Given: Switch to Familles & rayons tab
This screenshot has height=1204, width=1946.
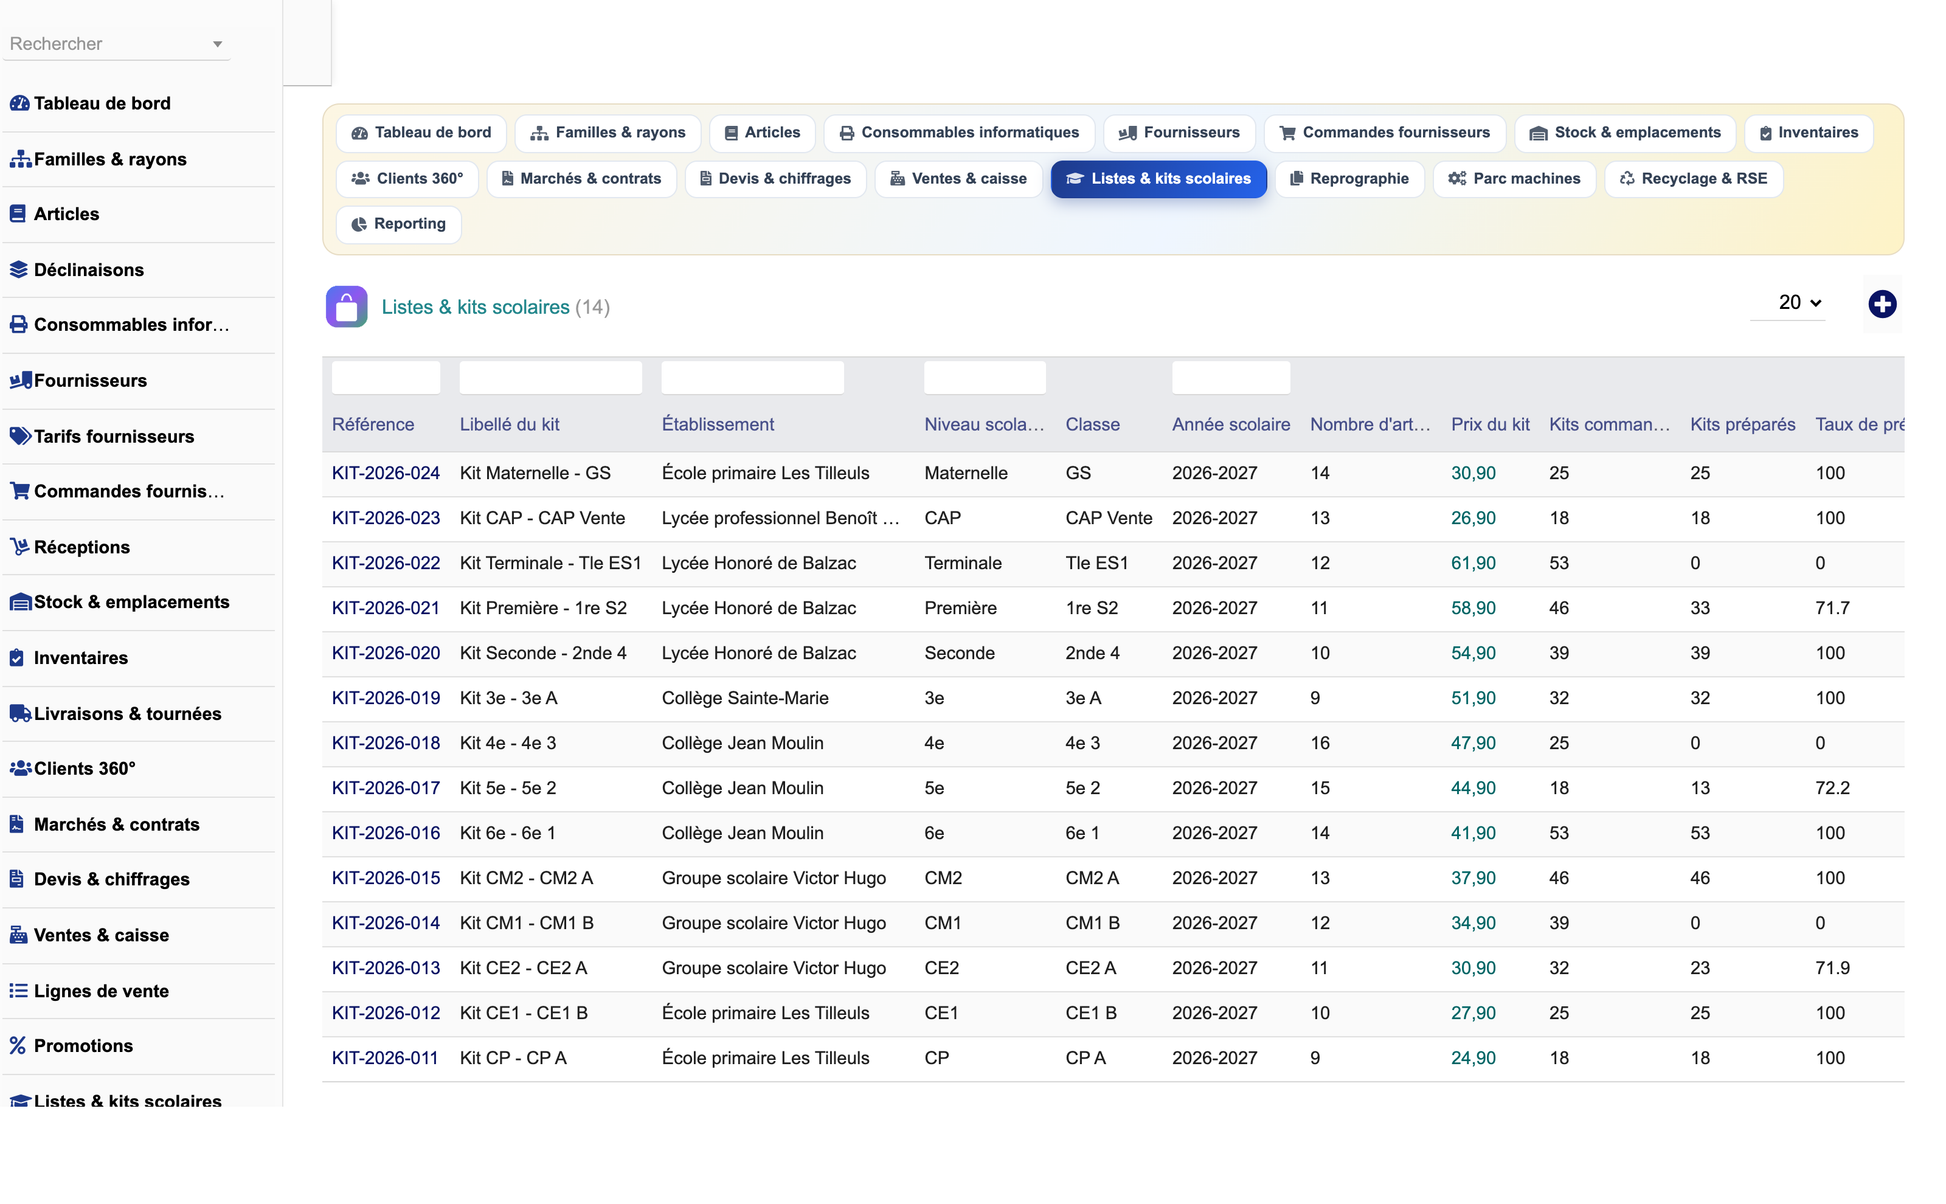Looking at the screenshot, I should (608, 133).
